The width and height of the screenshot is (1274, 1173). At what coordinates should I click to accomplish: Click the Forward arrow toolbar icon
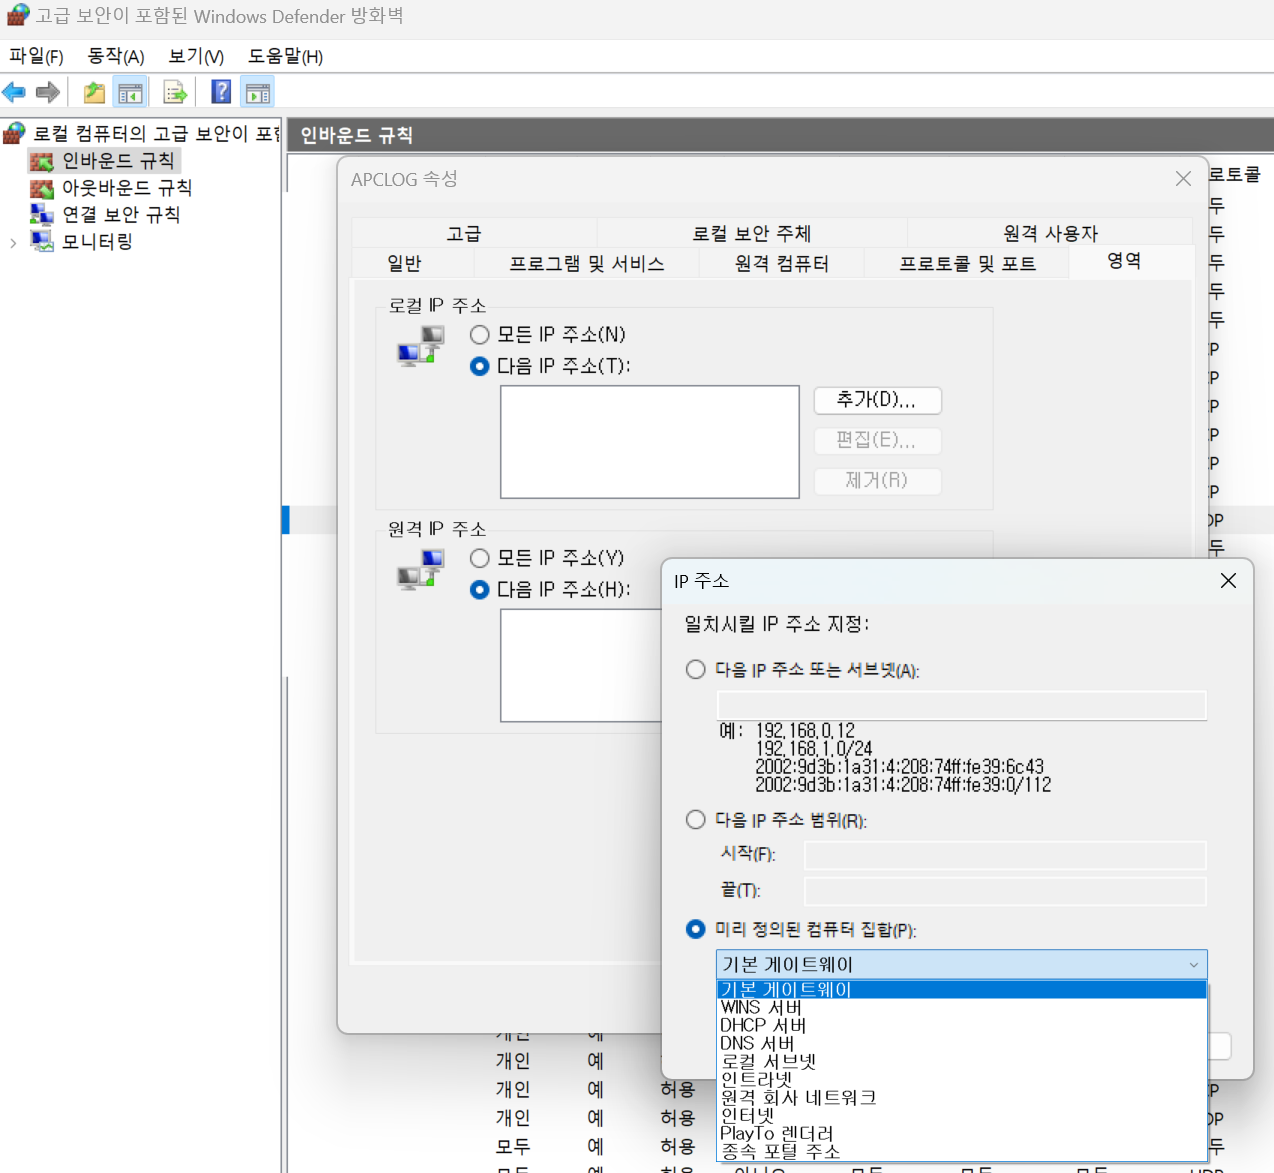tap(47, 93)
